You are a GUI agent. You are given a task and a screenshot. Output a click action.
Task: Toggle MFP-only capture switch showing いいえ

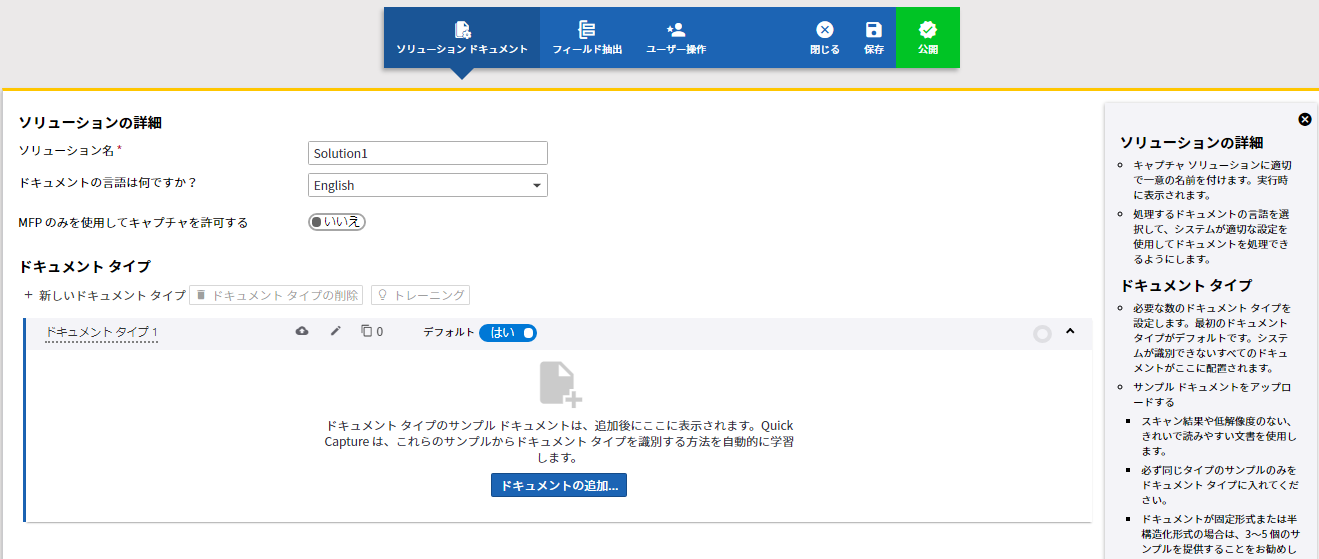(x=337, y=222)
